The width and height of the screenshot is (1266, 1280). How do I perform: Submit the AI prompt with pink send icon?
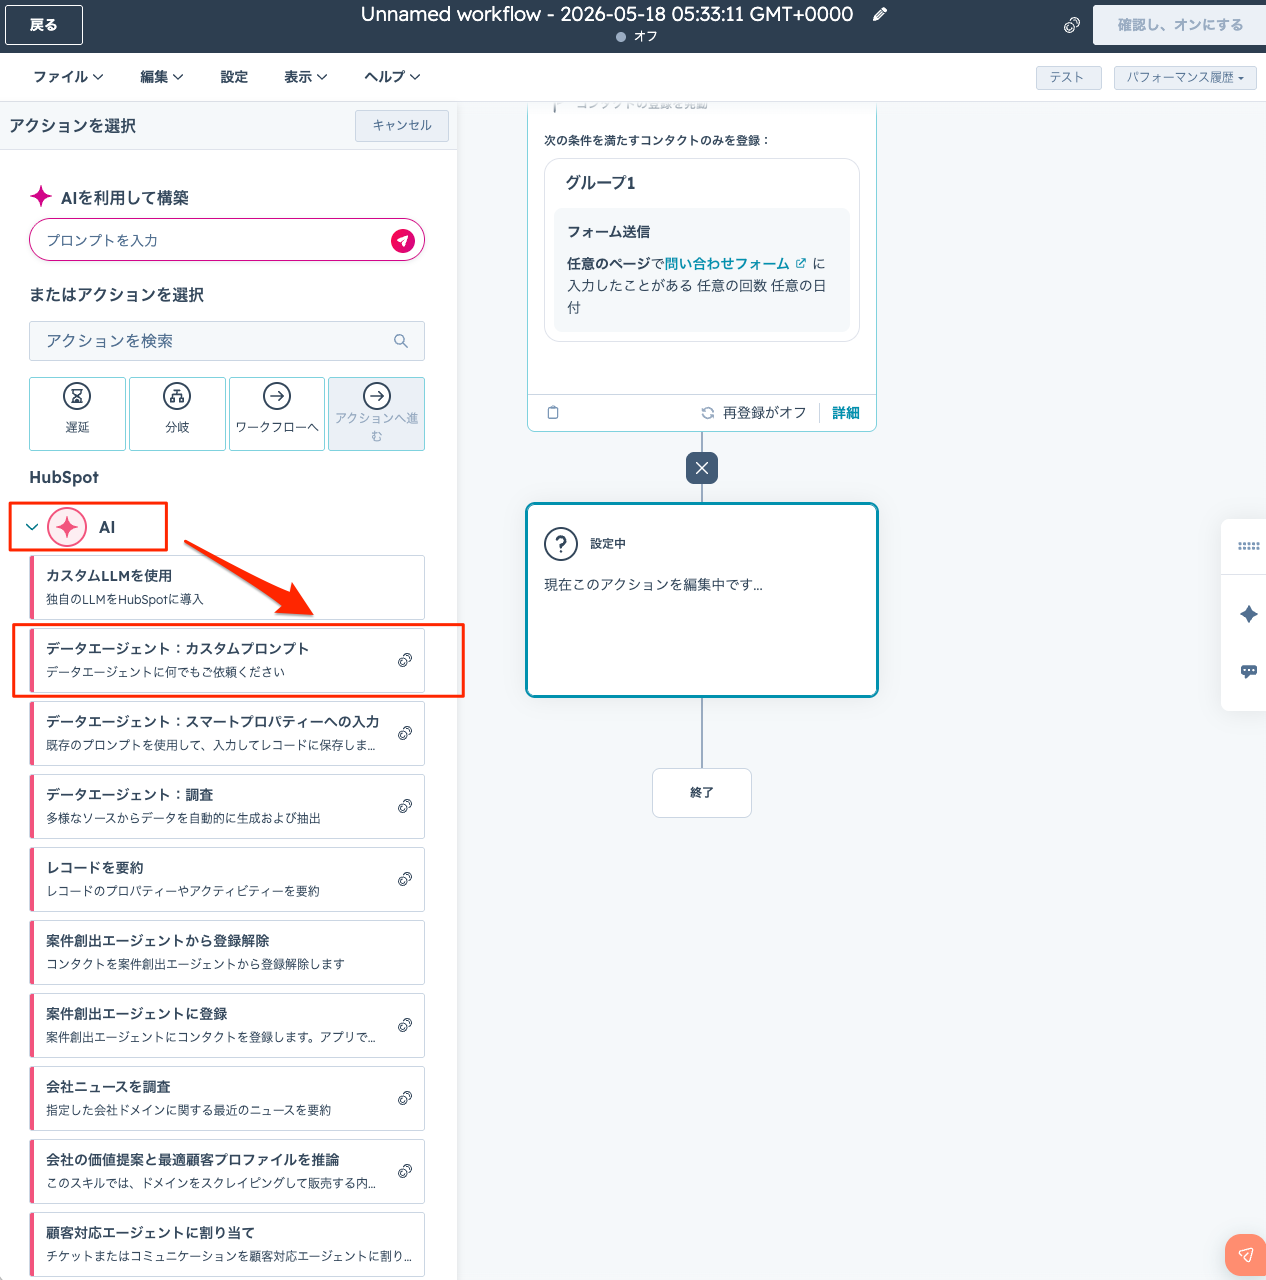click(403, 240)
